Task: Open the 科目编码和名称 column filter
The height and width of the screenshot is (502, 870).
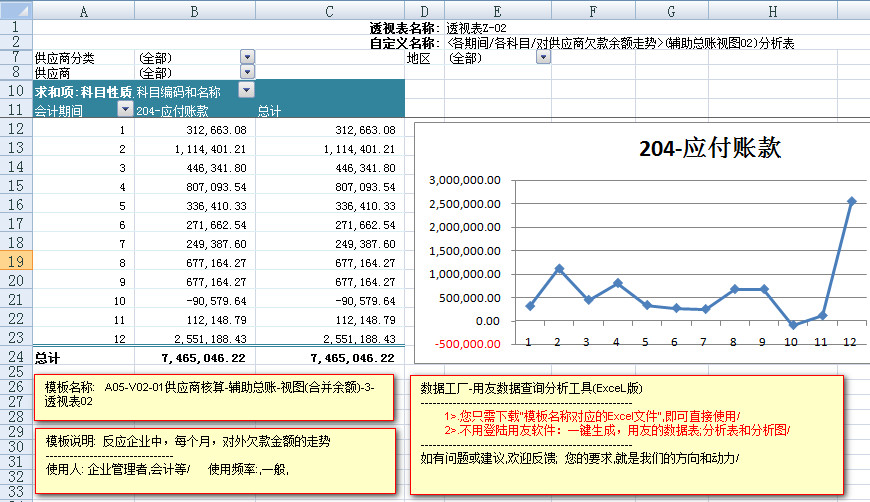Action: 246,91
